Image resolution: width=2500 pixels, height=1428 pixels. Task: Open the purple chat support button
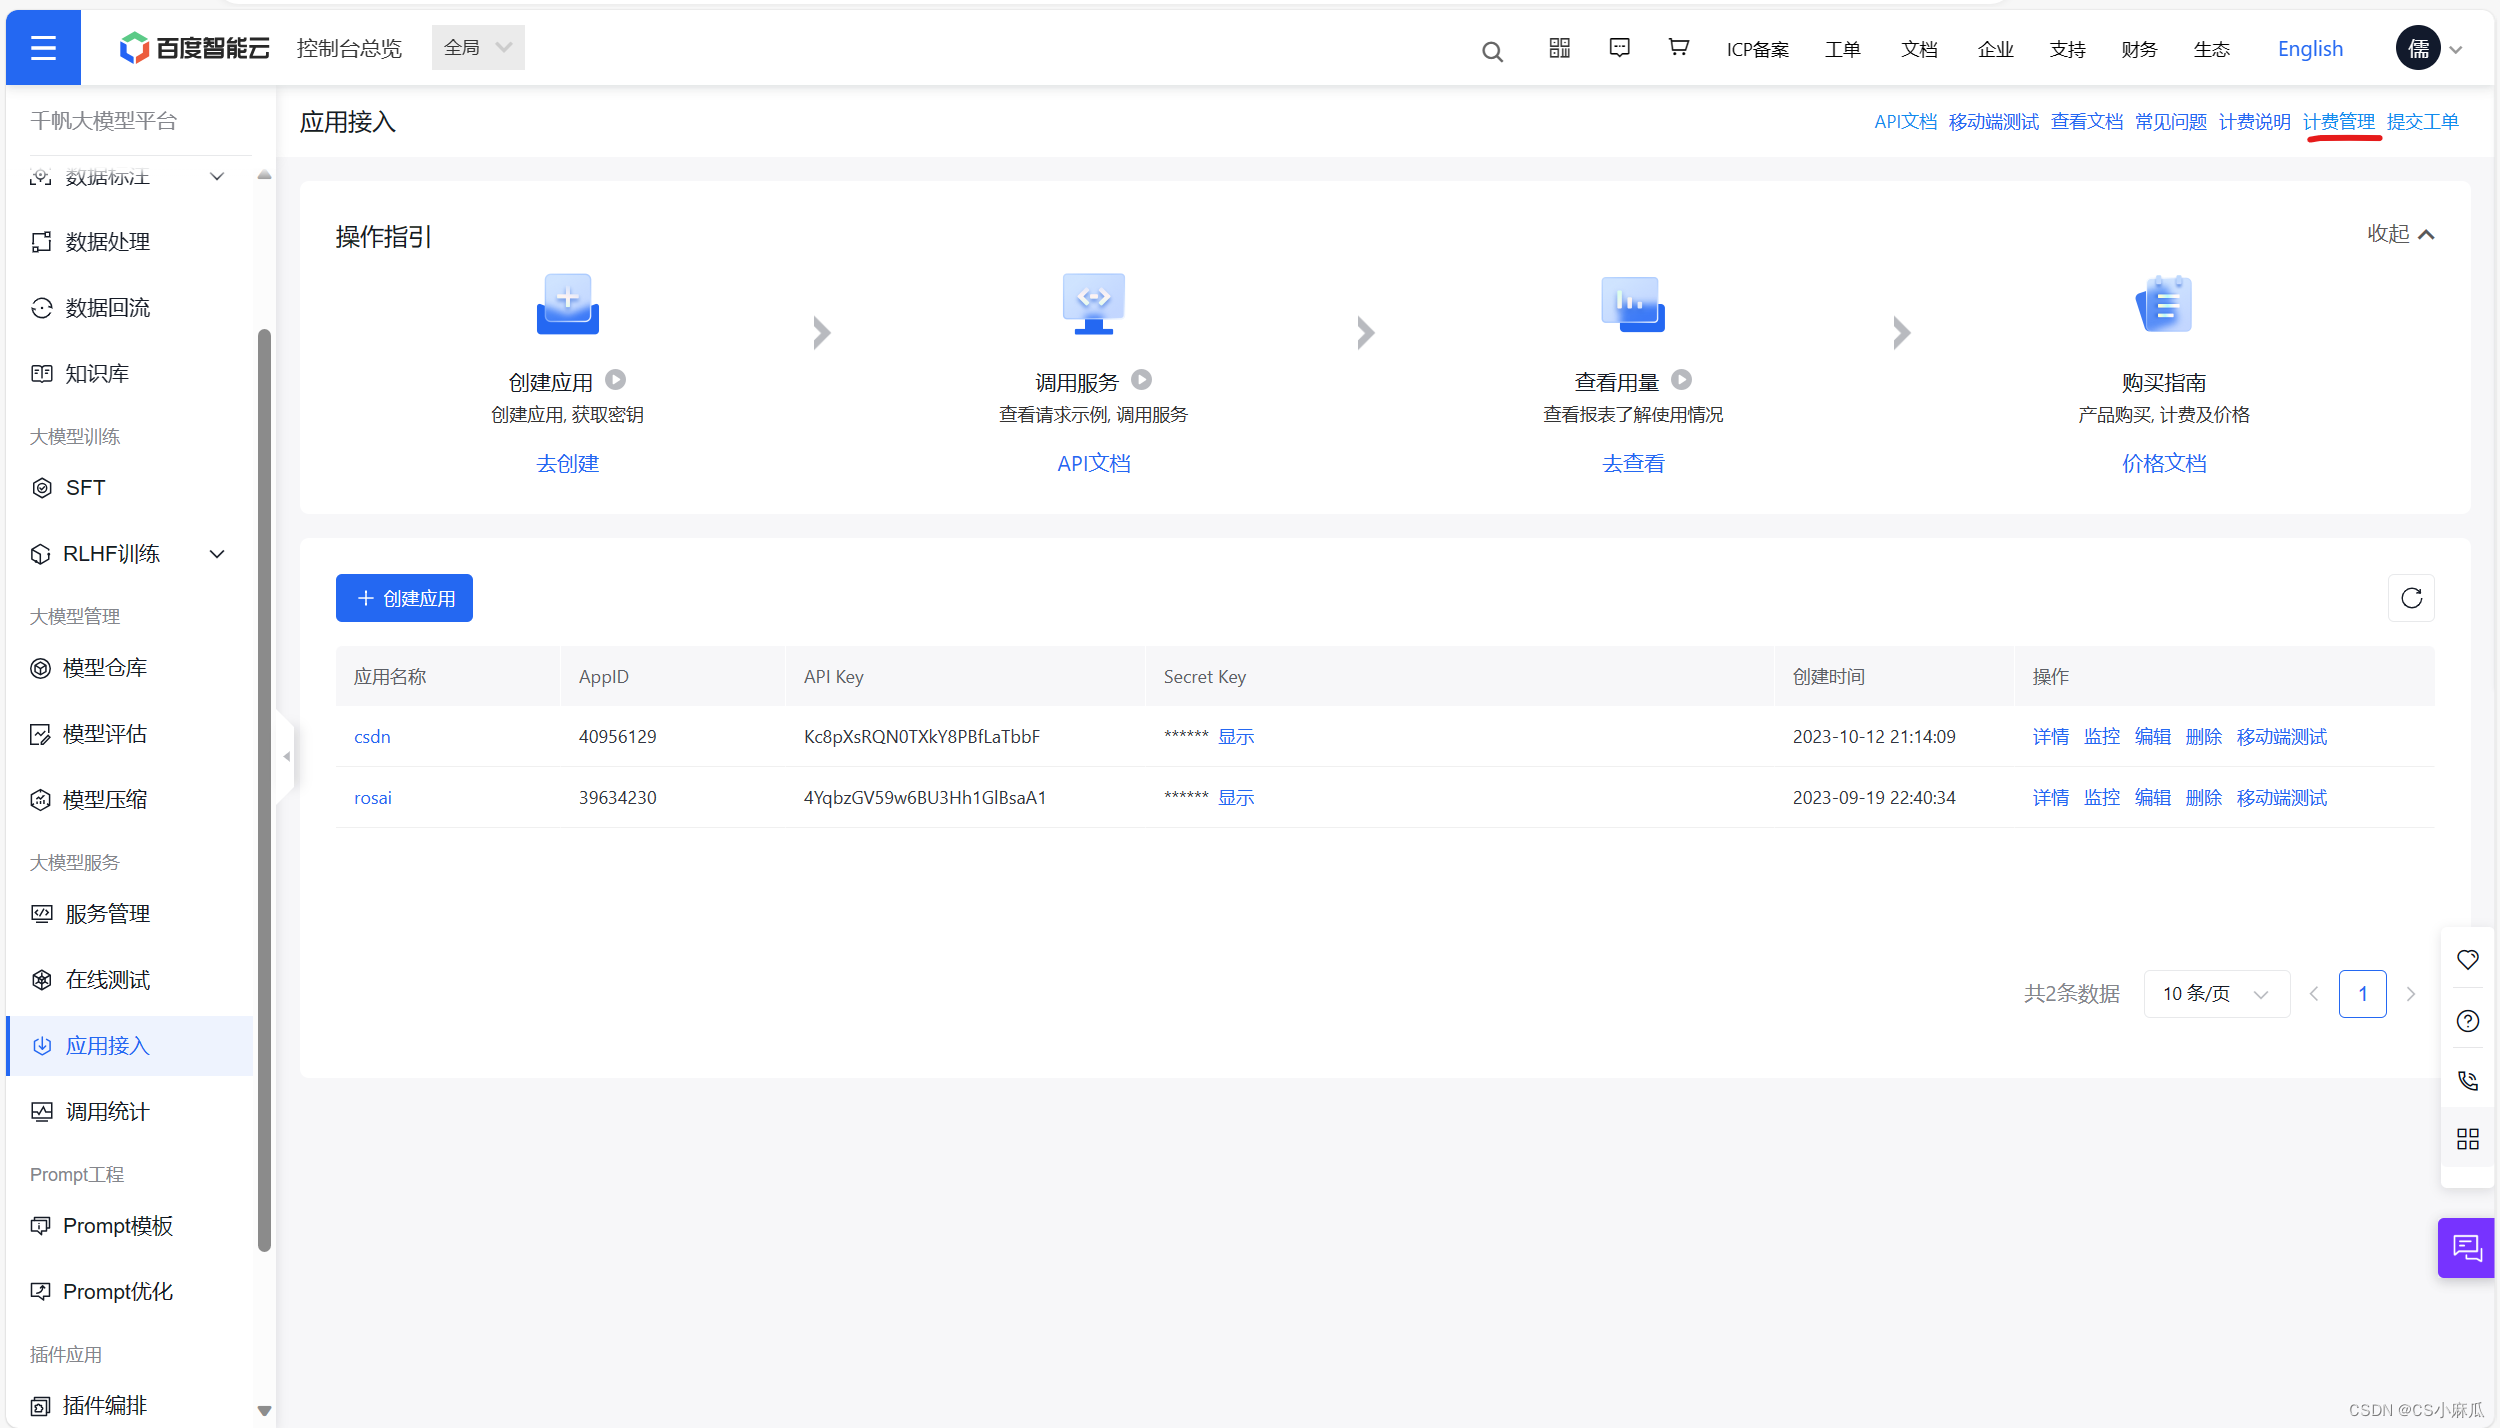click(x=2466, y=1248)
